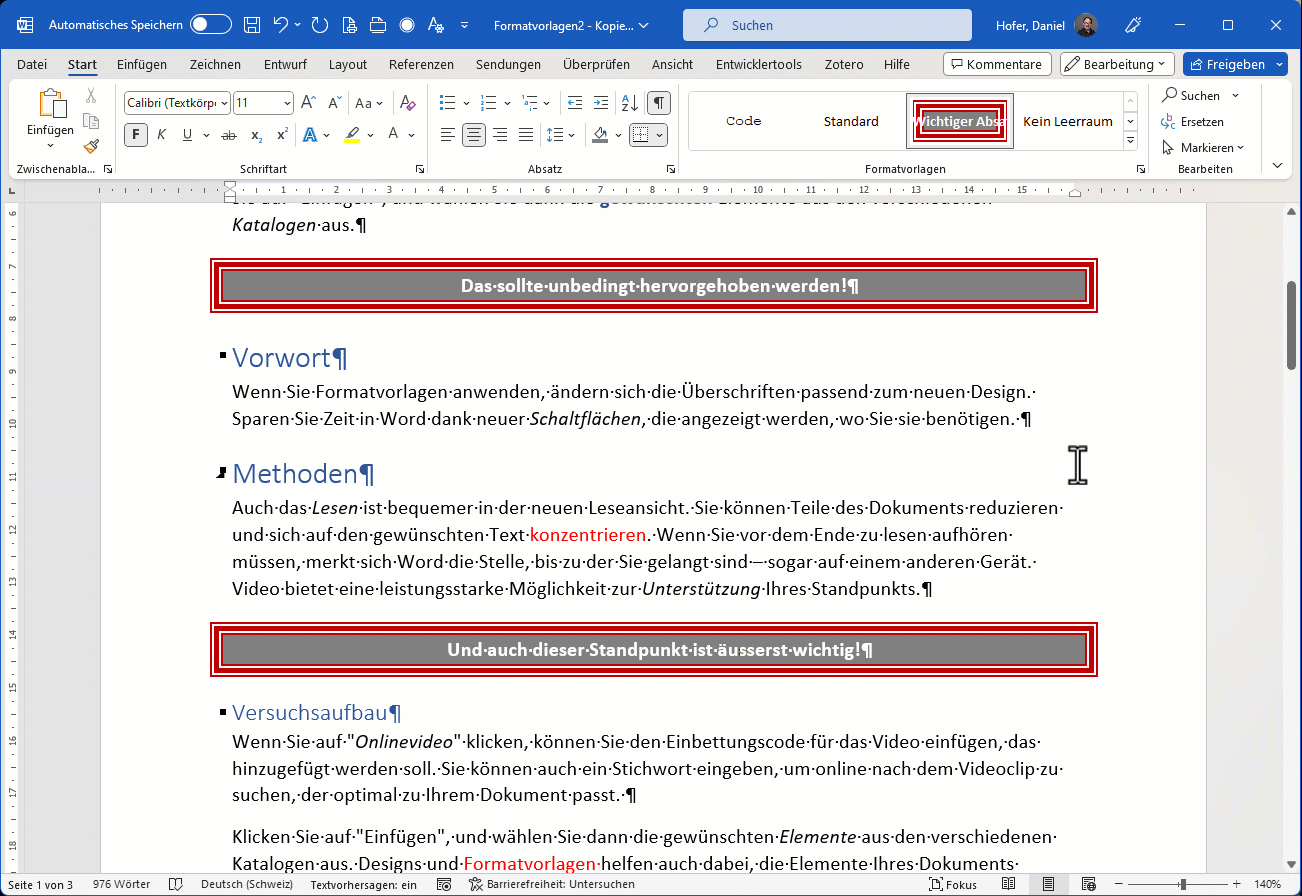Click the Kommentare button
1302x896 pixels.
pos(996,64)
